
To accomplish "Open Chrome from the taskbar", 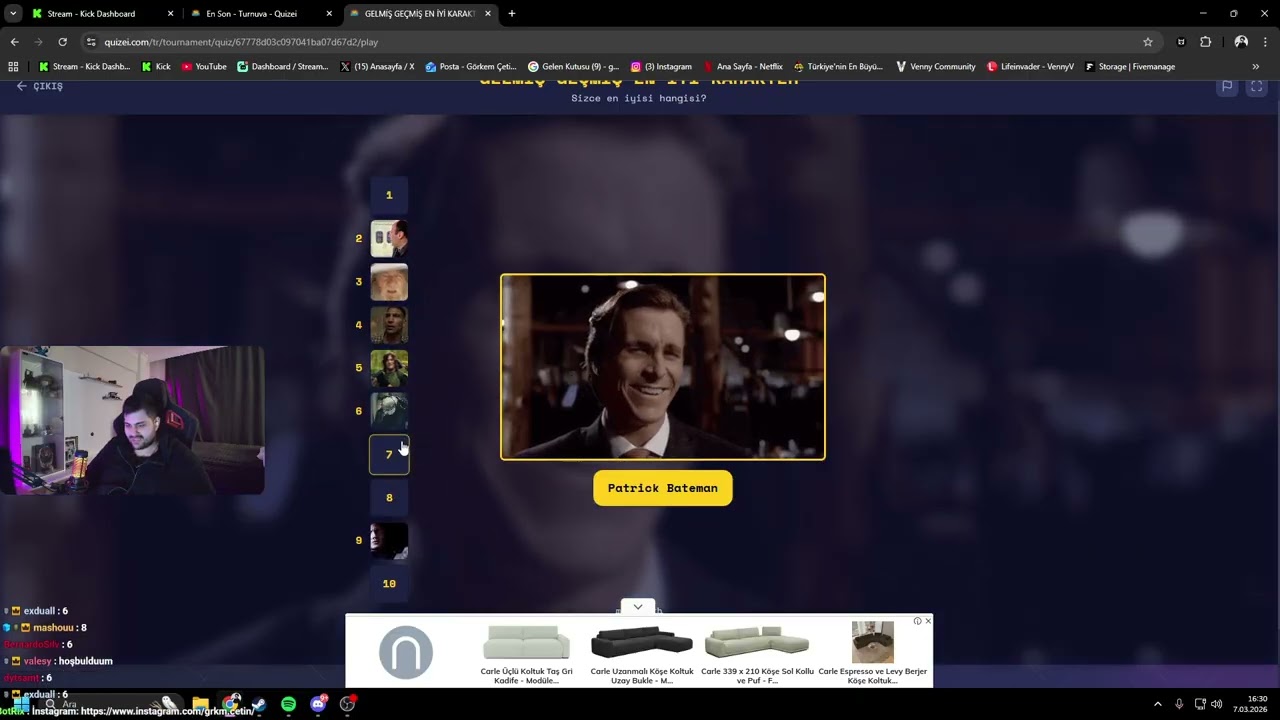I will coord(231,704).
